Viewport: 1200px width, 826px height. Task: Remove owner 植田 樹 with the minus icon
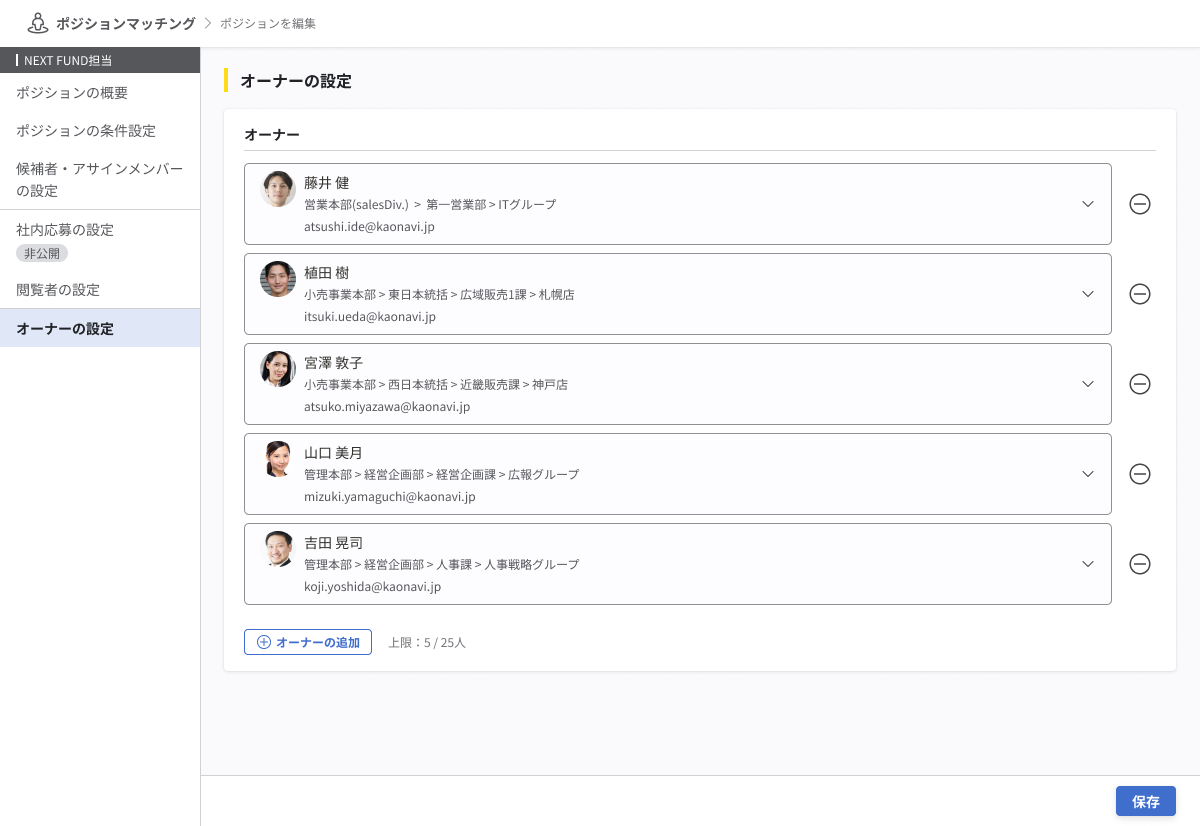[x=1140, y=294]
